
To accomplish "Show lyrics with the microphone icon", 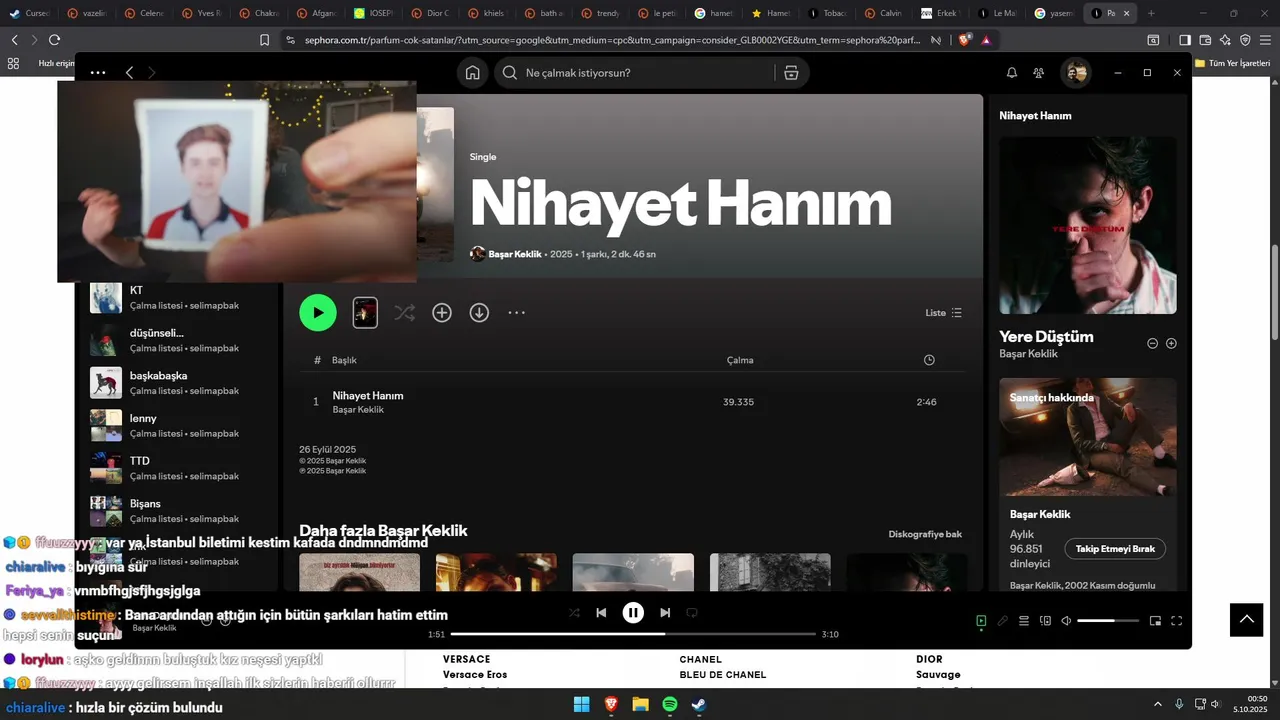I will tap(1002, 621).
